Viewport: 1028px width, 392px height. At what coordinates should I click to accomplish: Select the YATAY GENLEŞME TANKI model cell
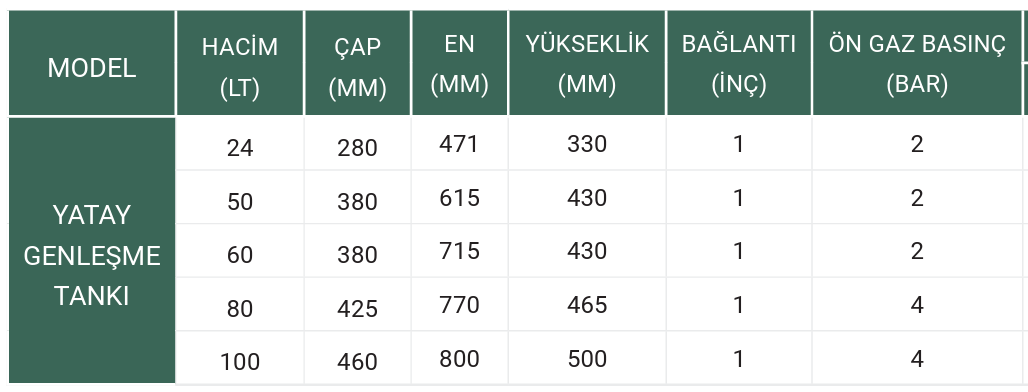click(x=92, y=250)
